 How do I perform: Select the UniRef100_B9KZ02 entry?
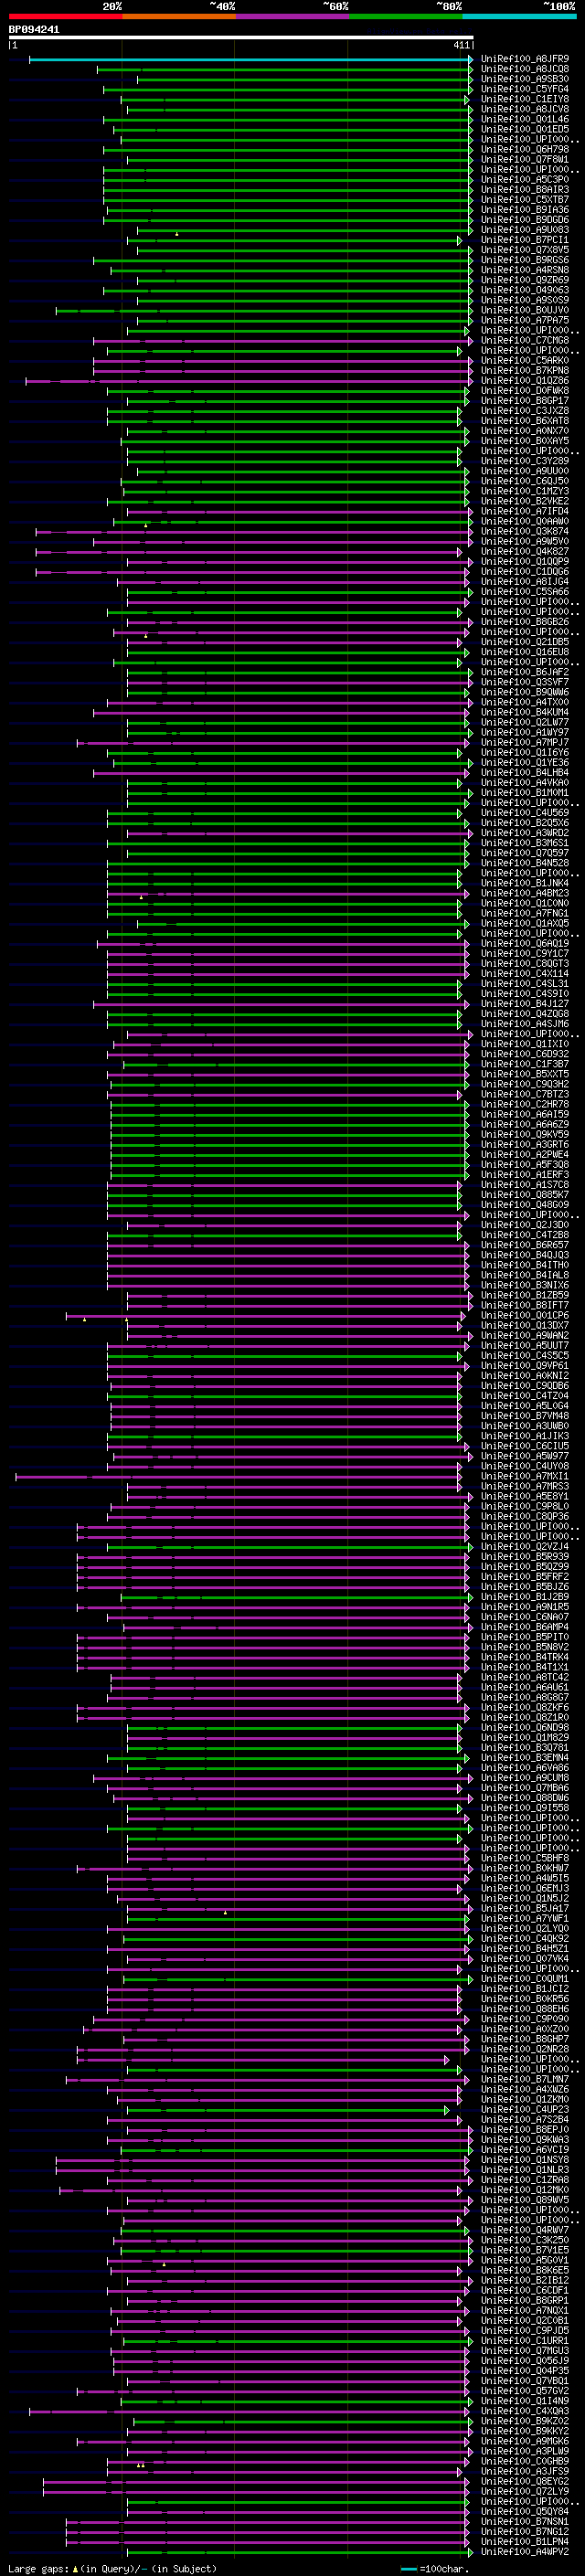coord(525,2420)
